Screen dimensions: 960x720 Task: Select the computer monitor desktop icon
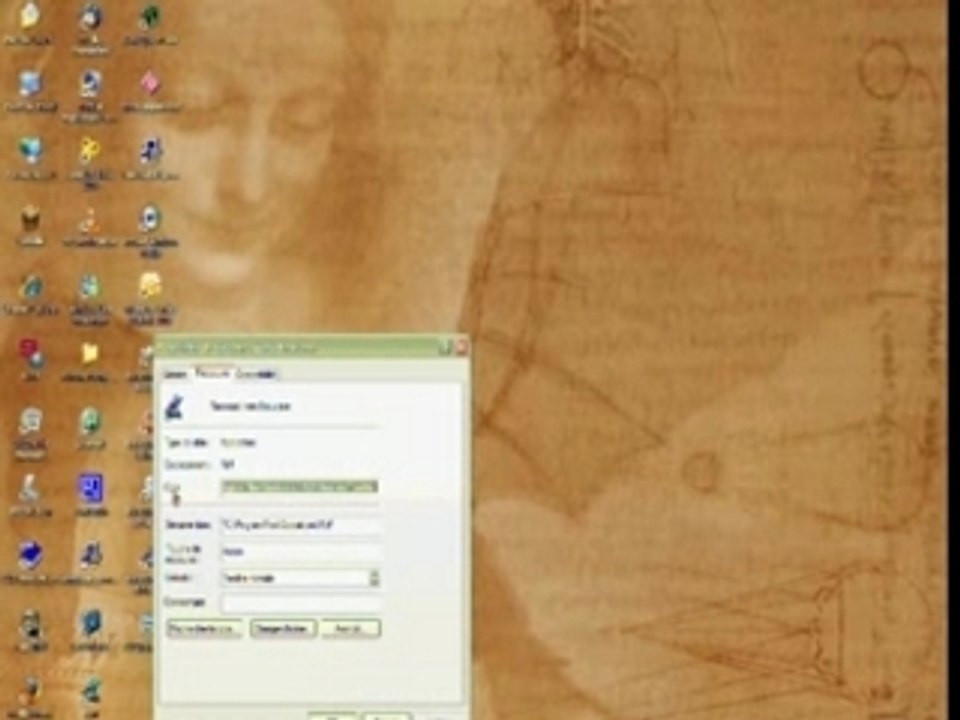[29, 84]
